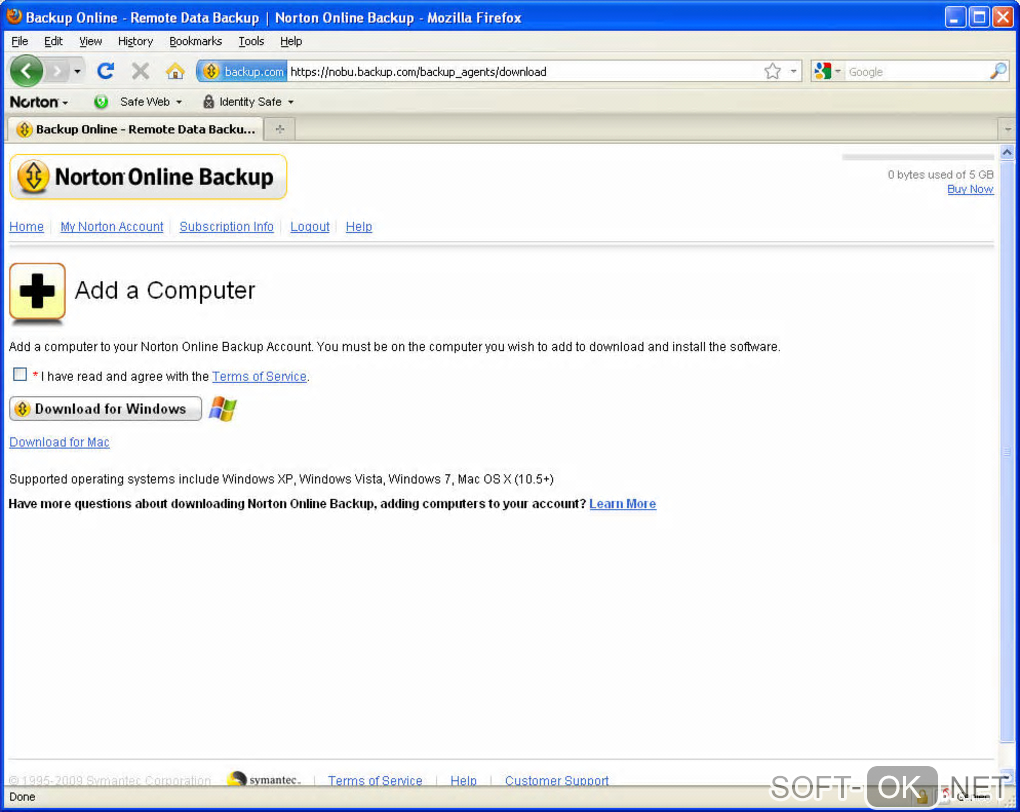
Task: Open the footer Help link
Action: (x=463, y=780)
